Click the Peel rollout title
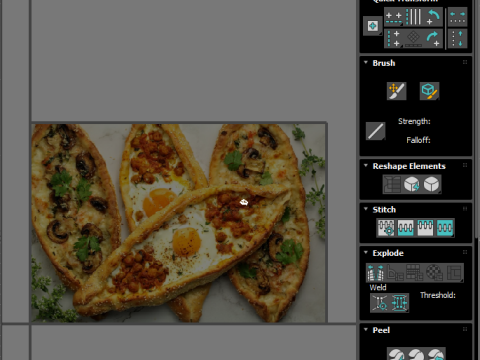Image resolution: width=480 pixels, height=360 pixels. tap(381, 330)
